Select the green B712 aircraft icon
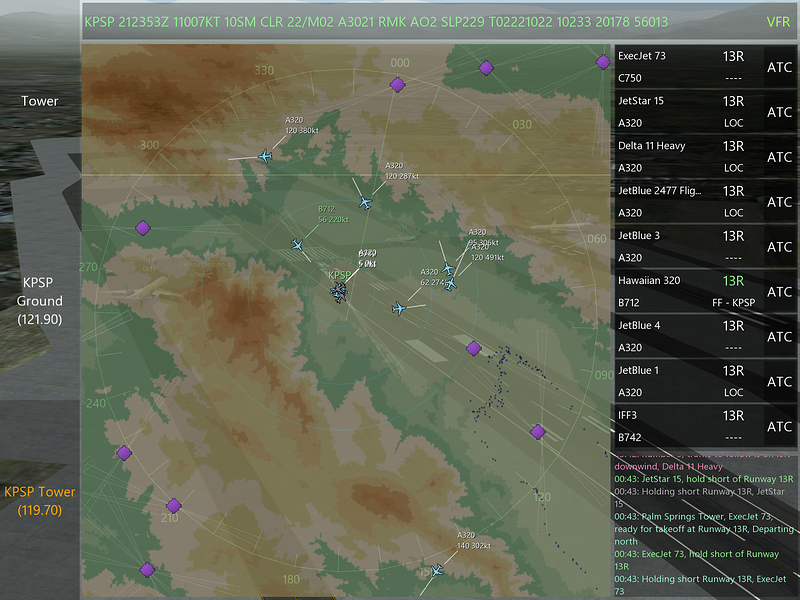This screenshot has width=800, height=600. tap(297, 245)
